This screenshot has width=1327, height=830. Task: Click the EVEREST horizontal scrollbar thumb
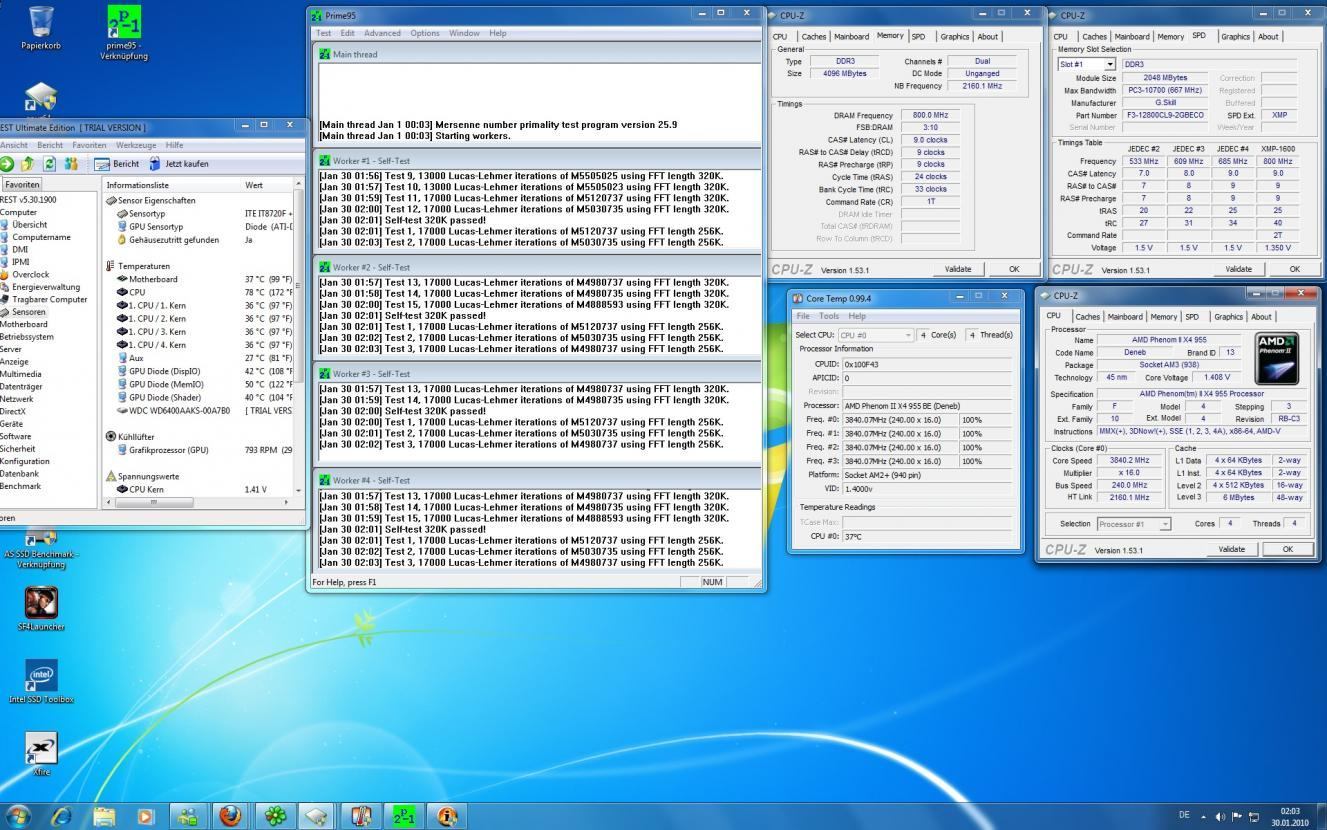[157, 502]
